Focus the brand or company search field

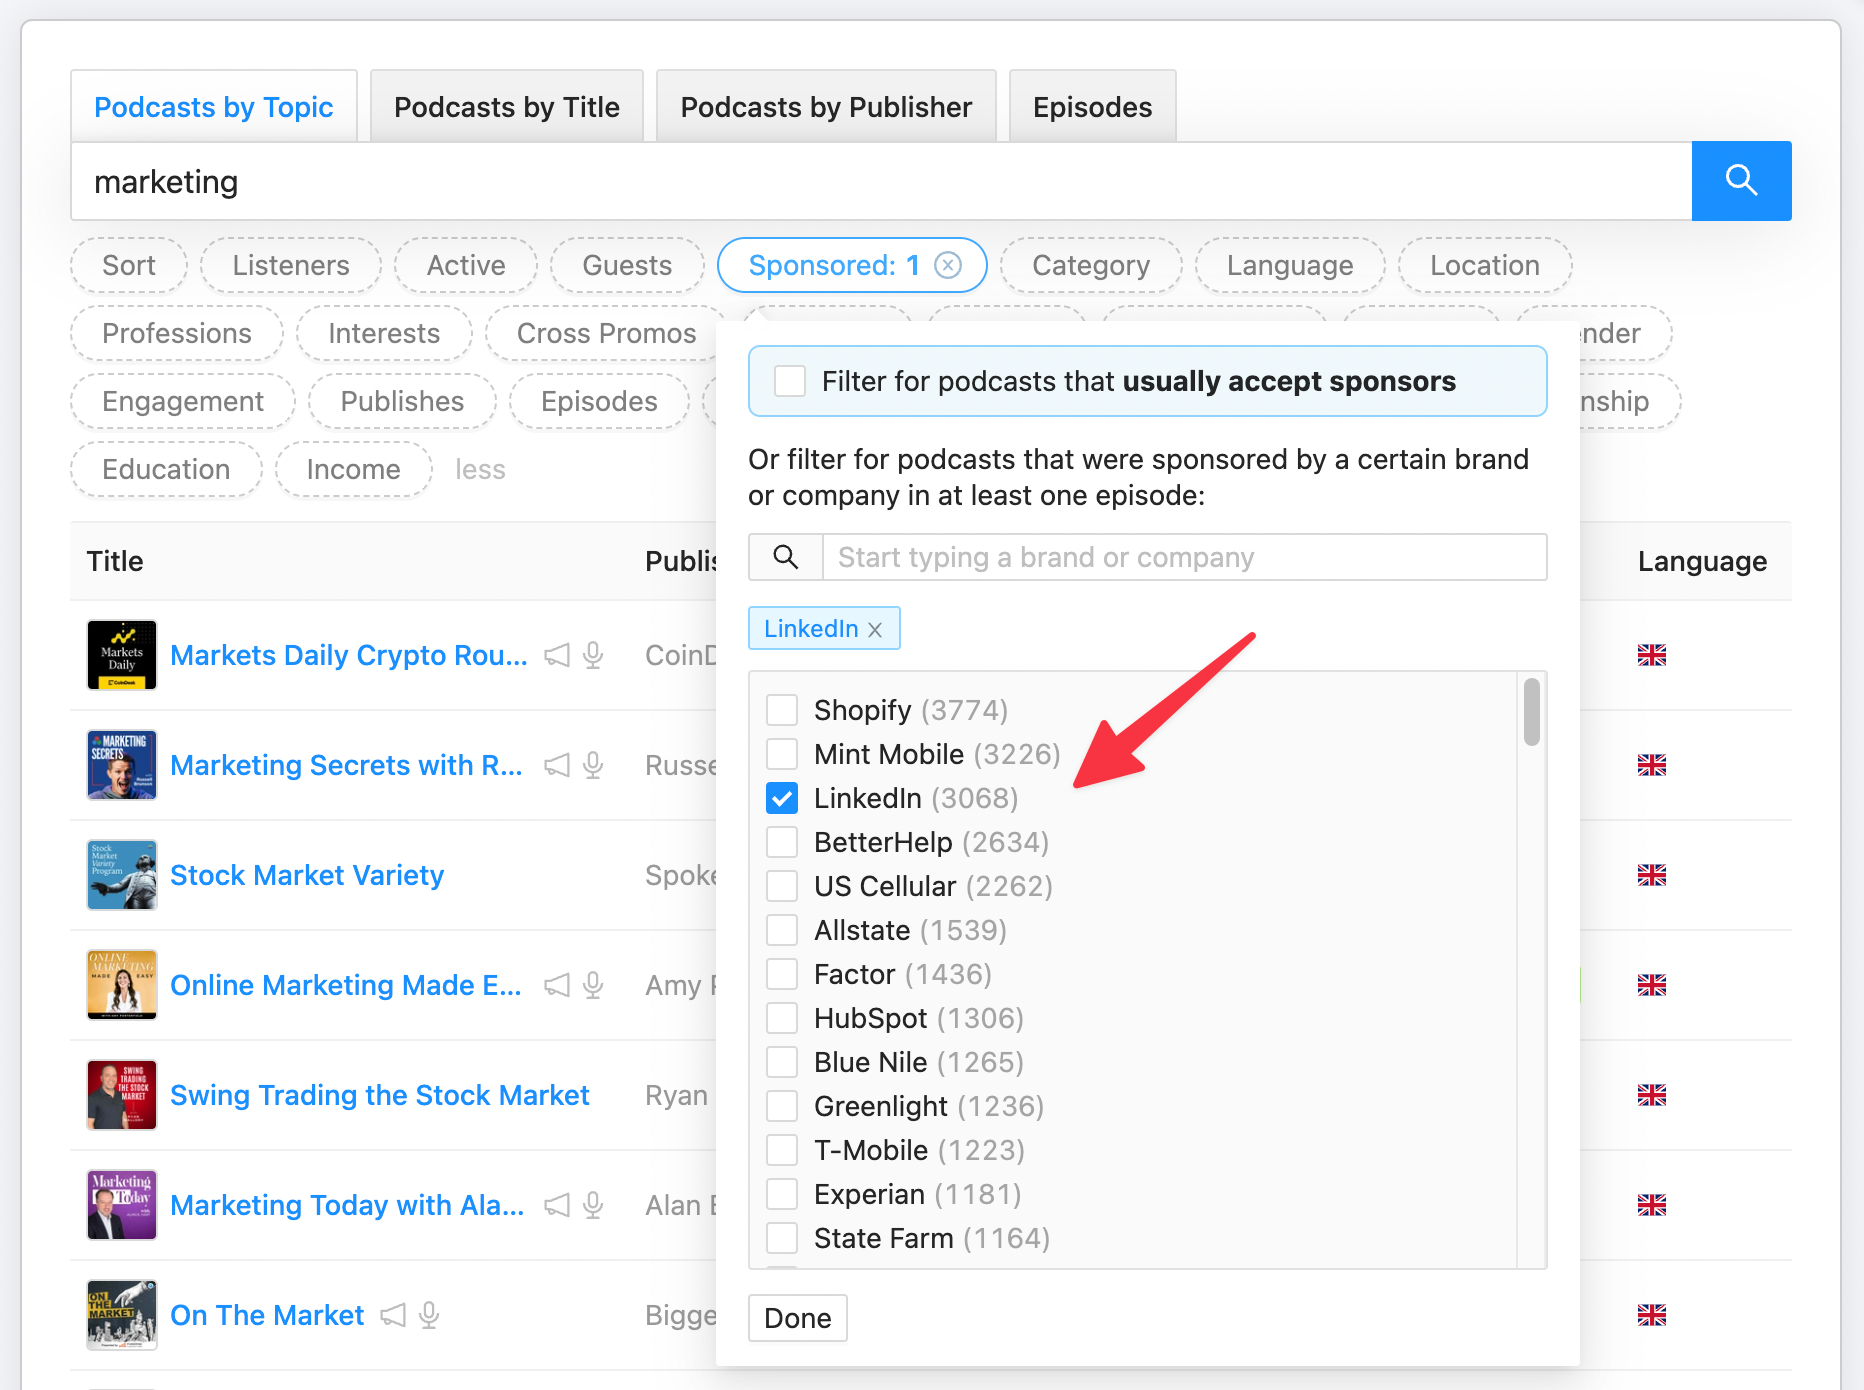click(1184, 557)
